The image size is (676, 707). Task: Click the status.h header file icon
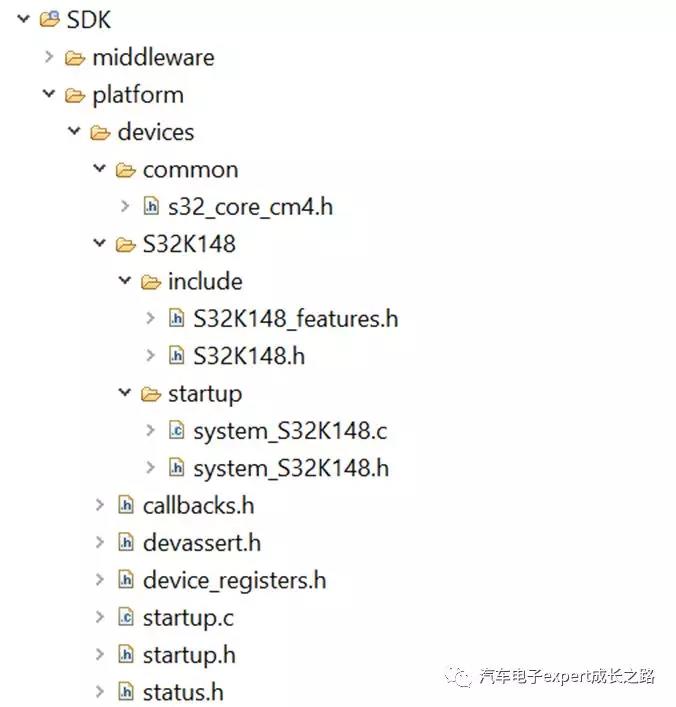[x=126, y=691]
